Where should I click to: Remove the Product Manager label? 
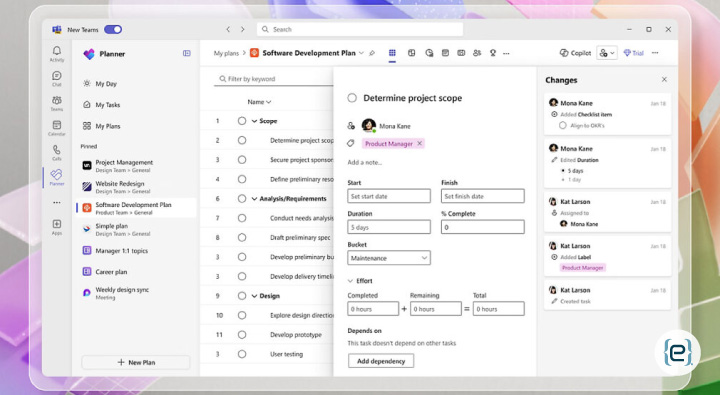(419, 143)
